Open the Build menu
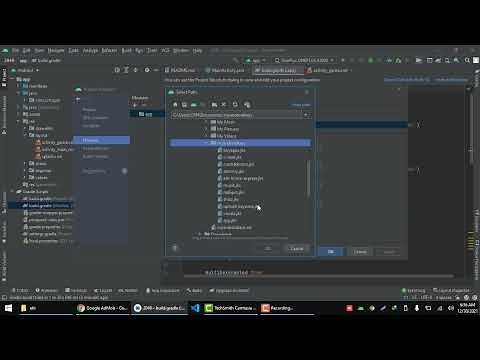The height and width of the screenshot is (360, 480). tap(126, 50)
